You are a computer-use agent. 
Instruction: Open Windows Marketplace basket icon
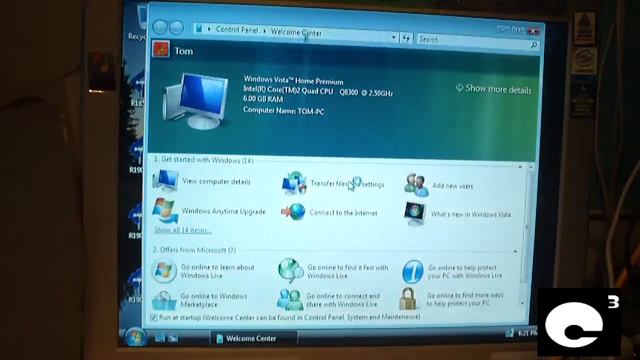click(x=164, y=300)
